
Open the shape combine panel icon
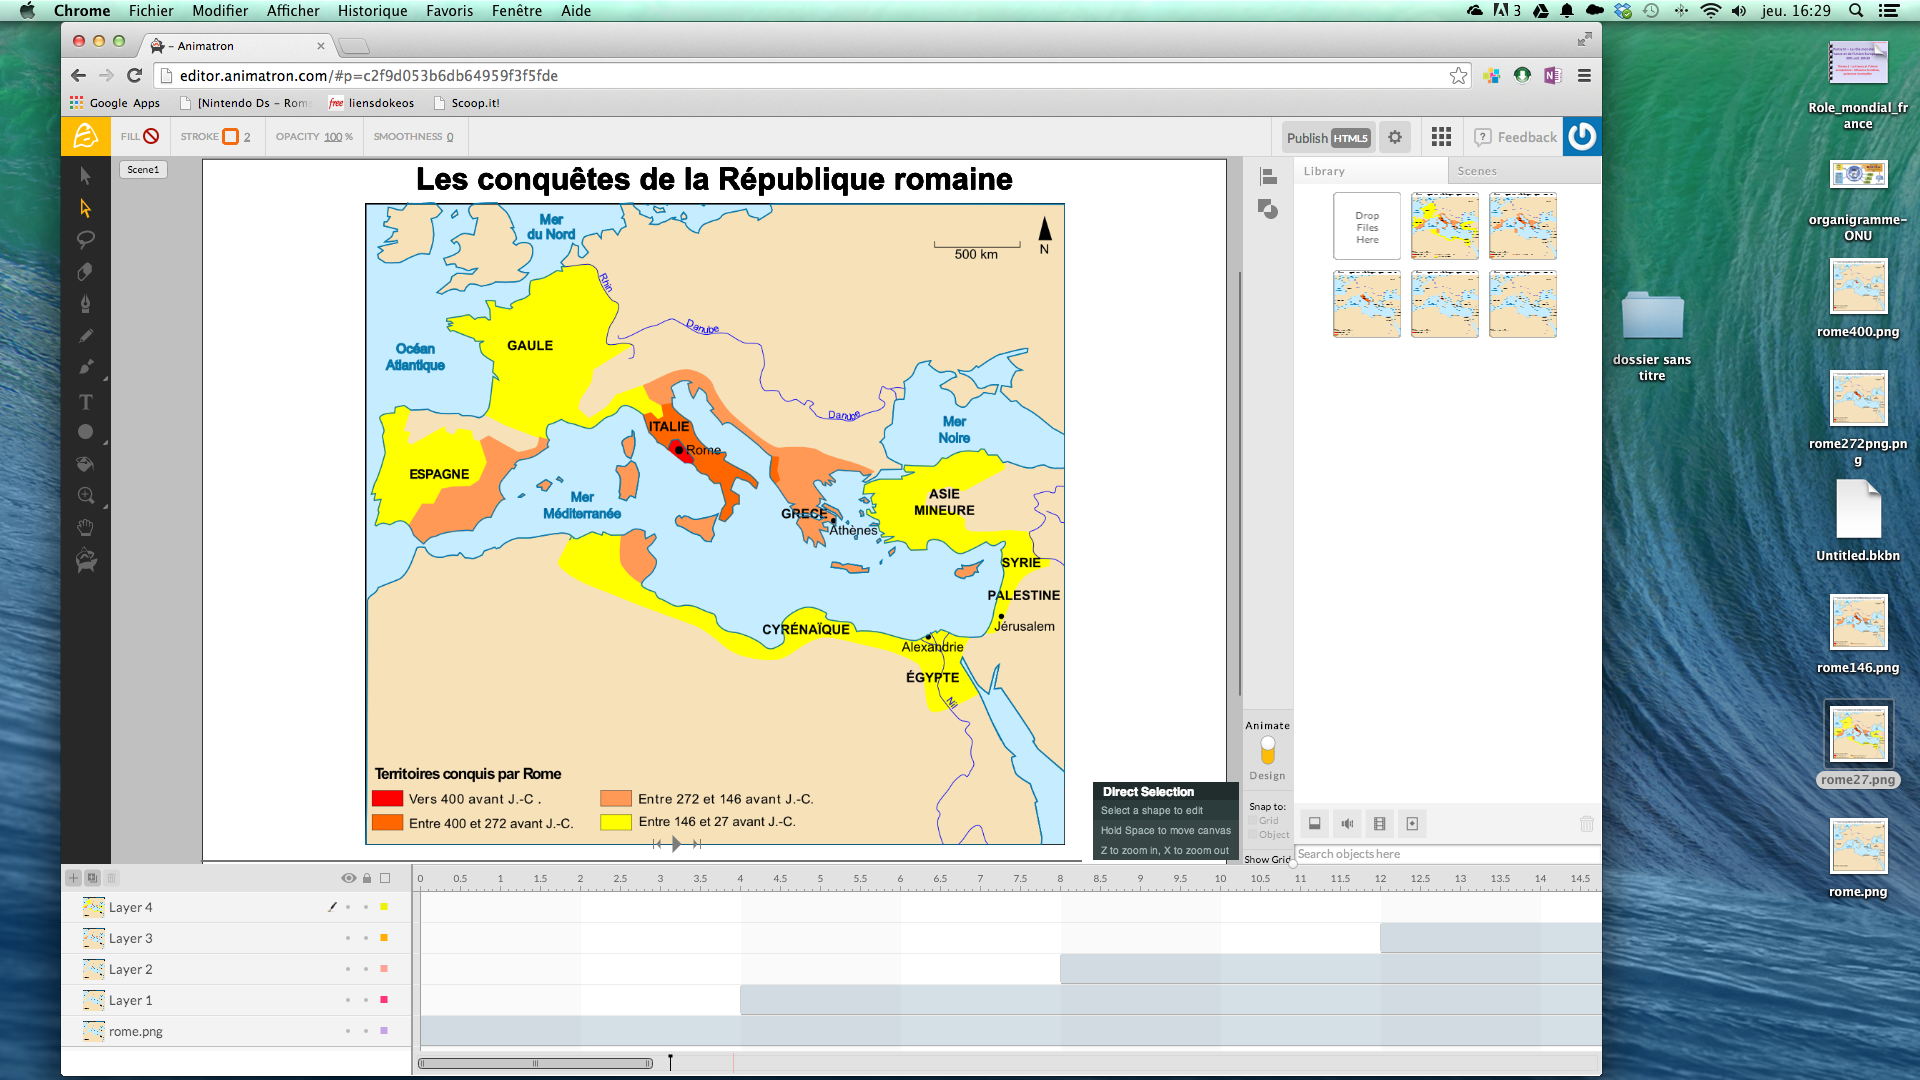1268,209
